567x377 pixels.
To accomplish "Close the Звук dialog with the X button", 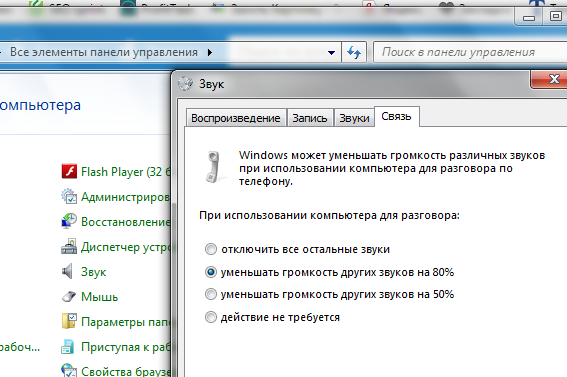I will tap(550, 79).
